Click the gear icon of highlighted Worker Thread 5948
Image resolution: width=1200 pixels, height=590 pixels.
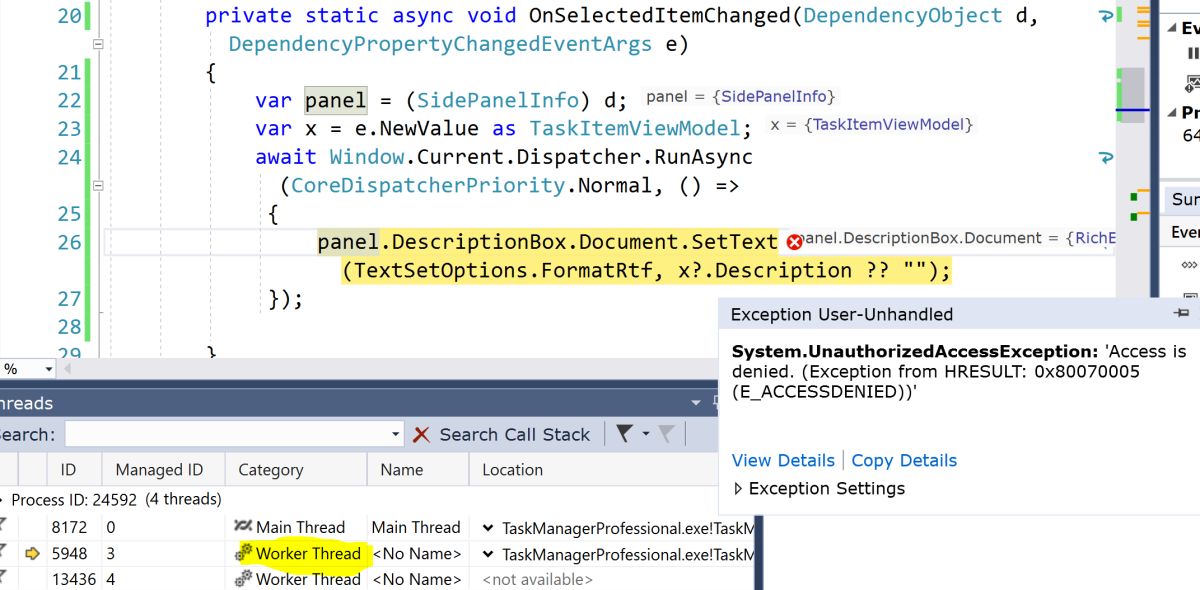(x=244, y=553)
